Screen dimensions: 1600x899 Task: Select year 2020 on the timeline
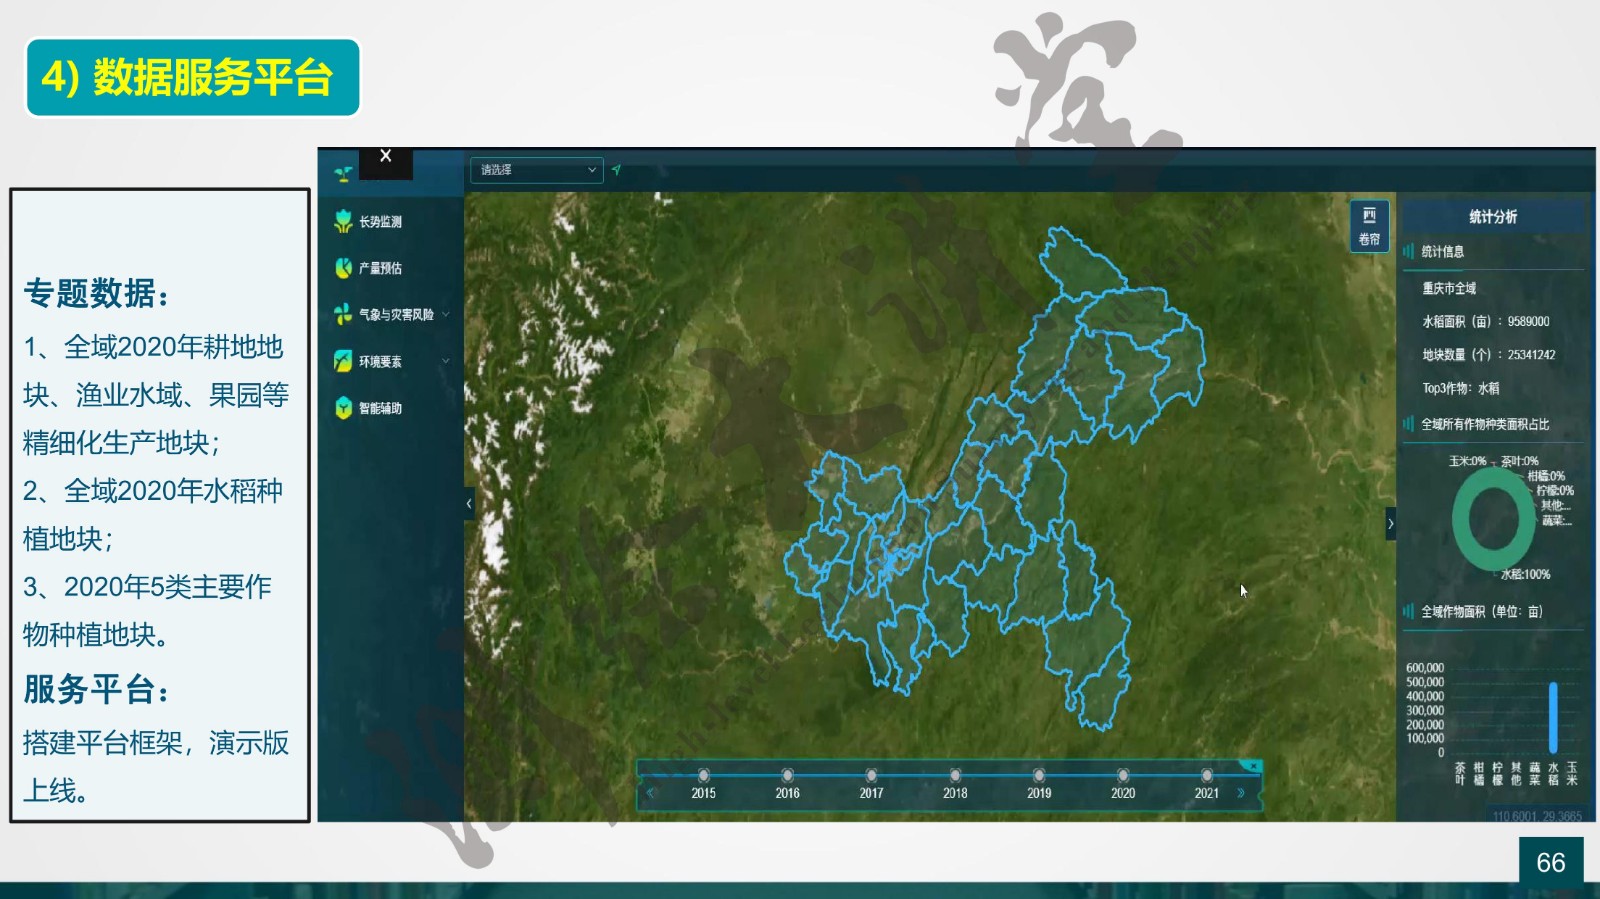tap(1123, 776)
